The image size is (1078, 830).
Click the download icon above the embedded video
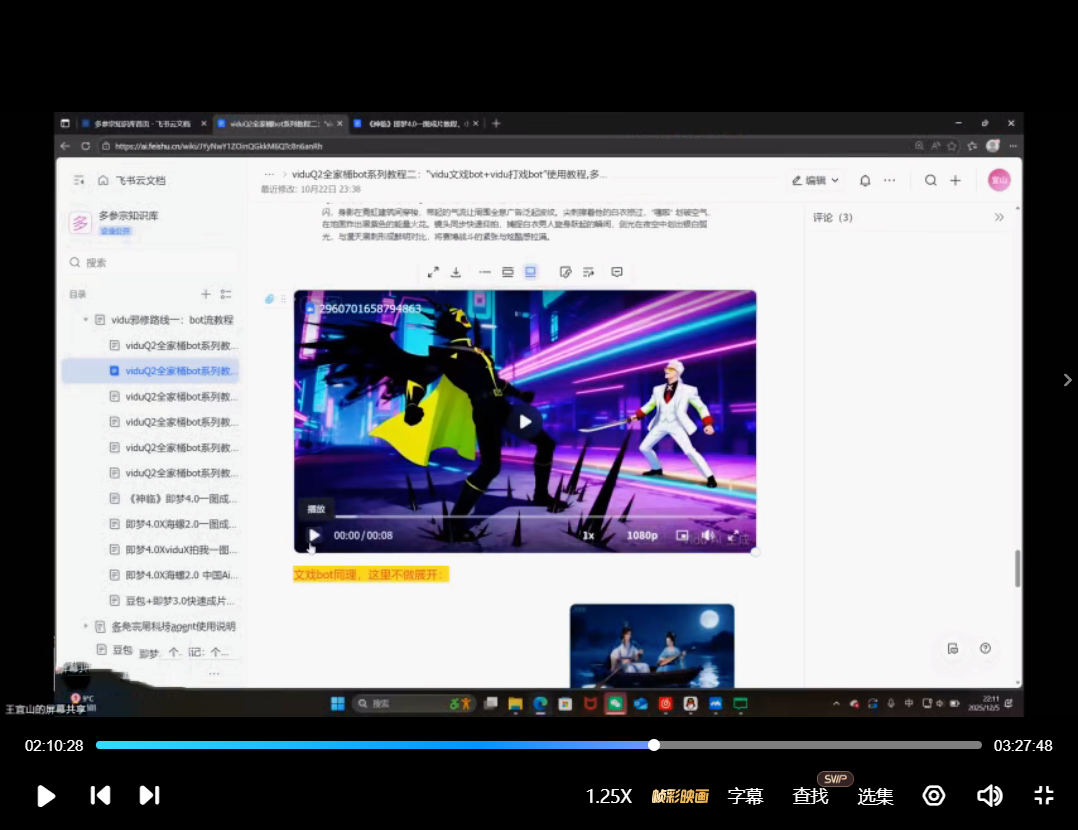(x=456, y=272)
